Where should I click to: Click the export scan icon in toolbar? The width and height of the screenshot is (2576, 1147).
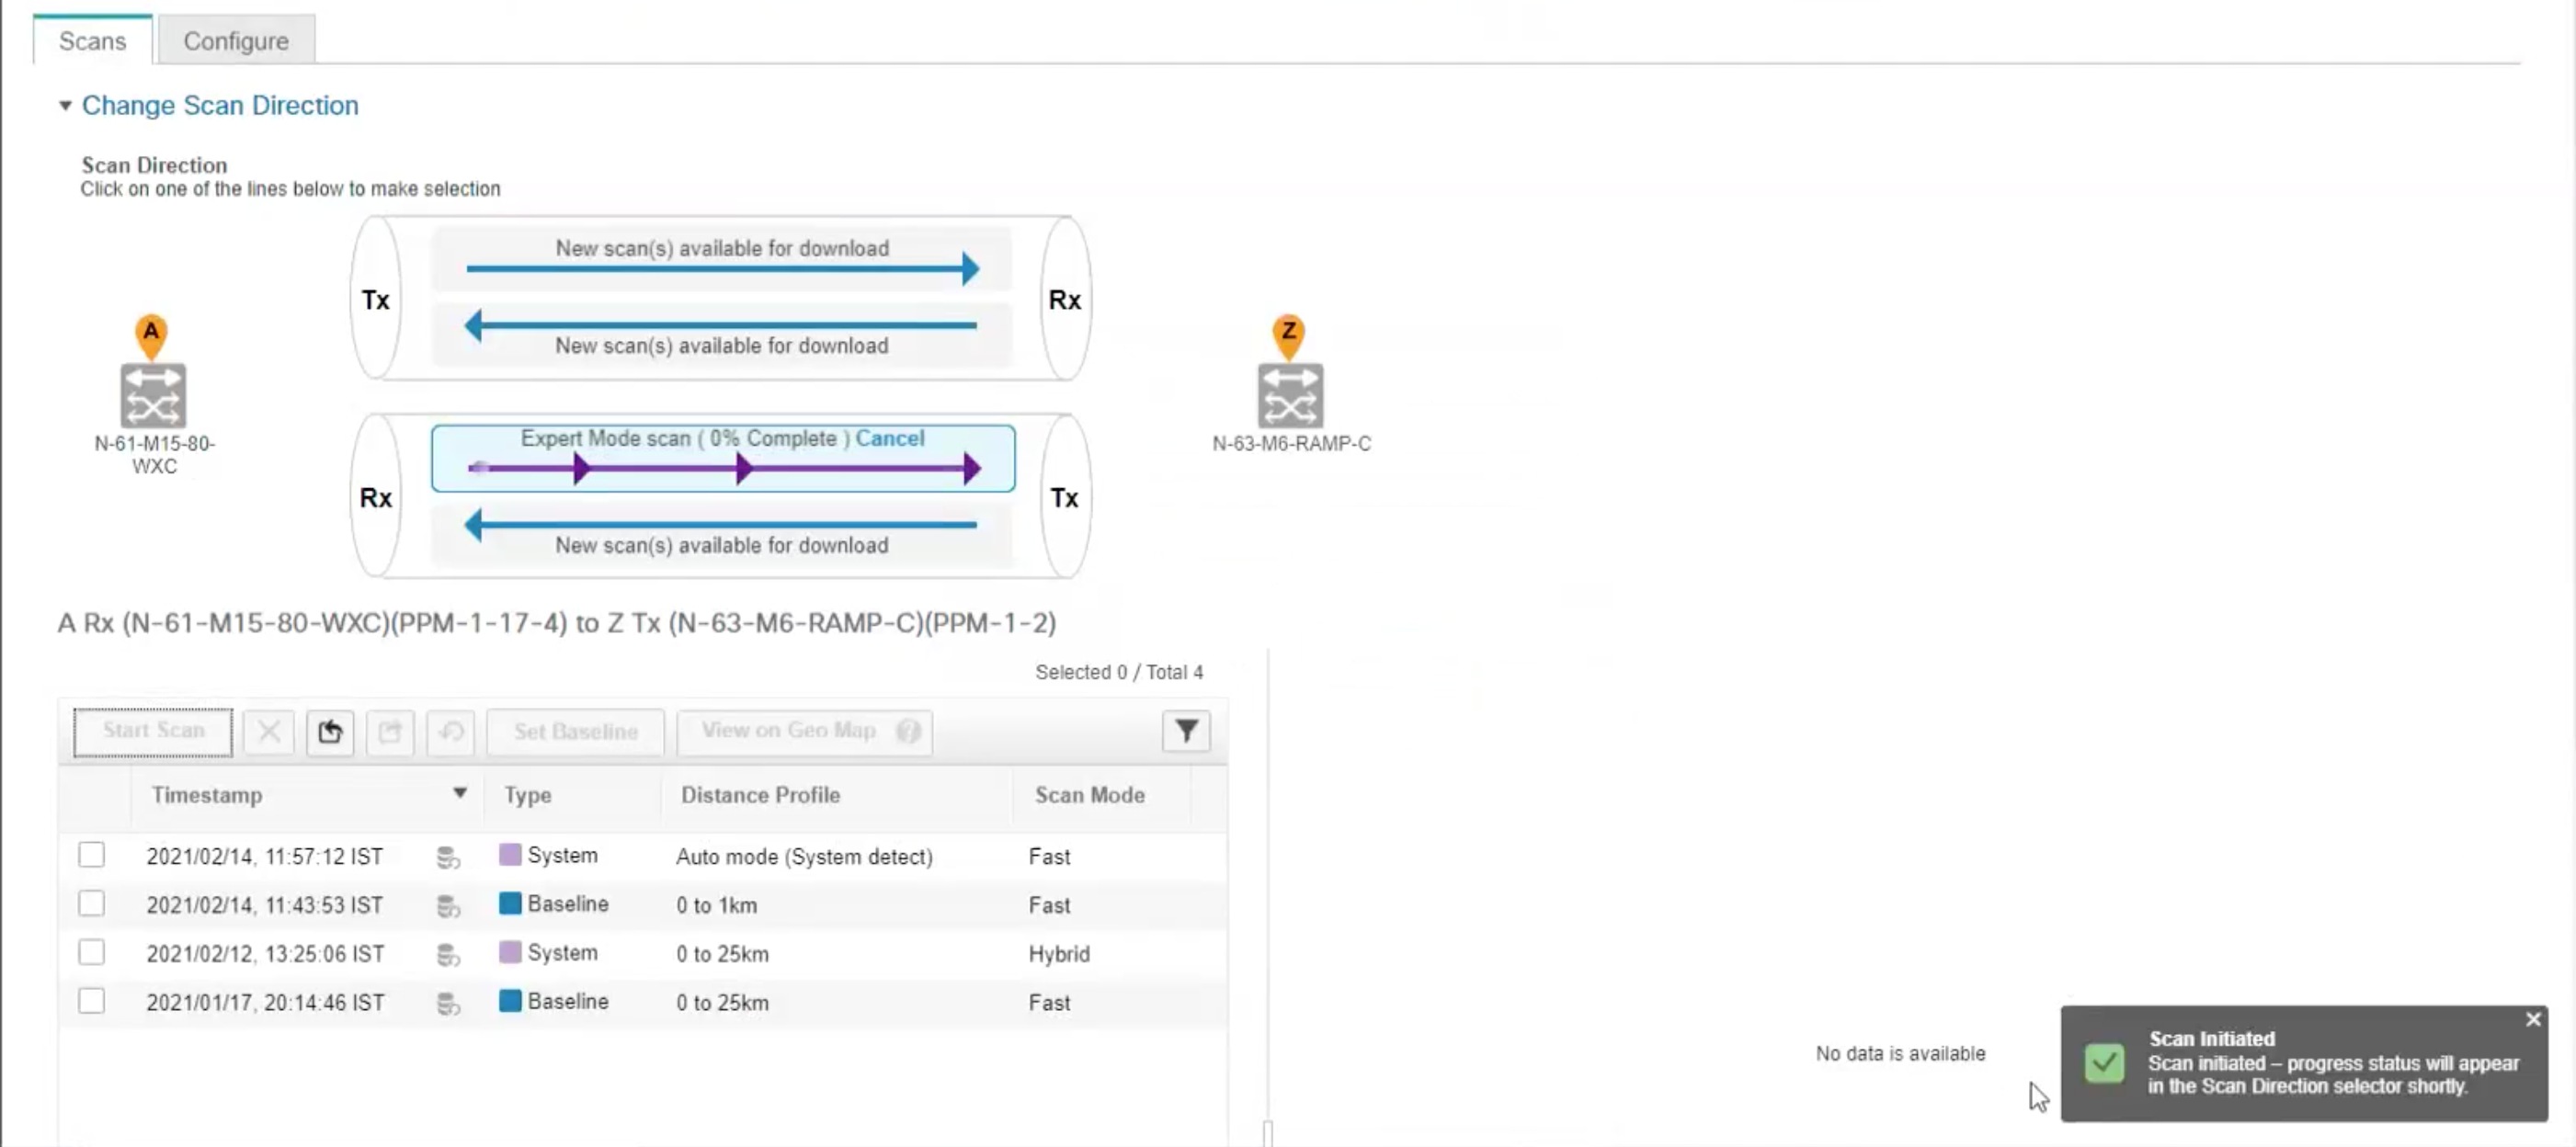pos(390,732)
